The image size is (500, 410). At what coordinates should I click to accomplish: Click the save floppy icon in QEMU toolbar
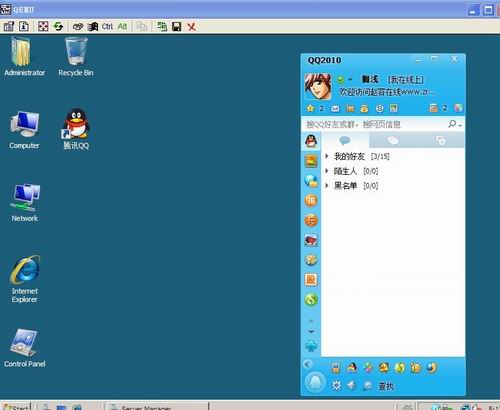177,27
